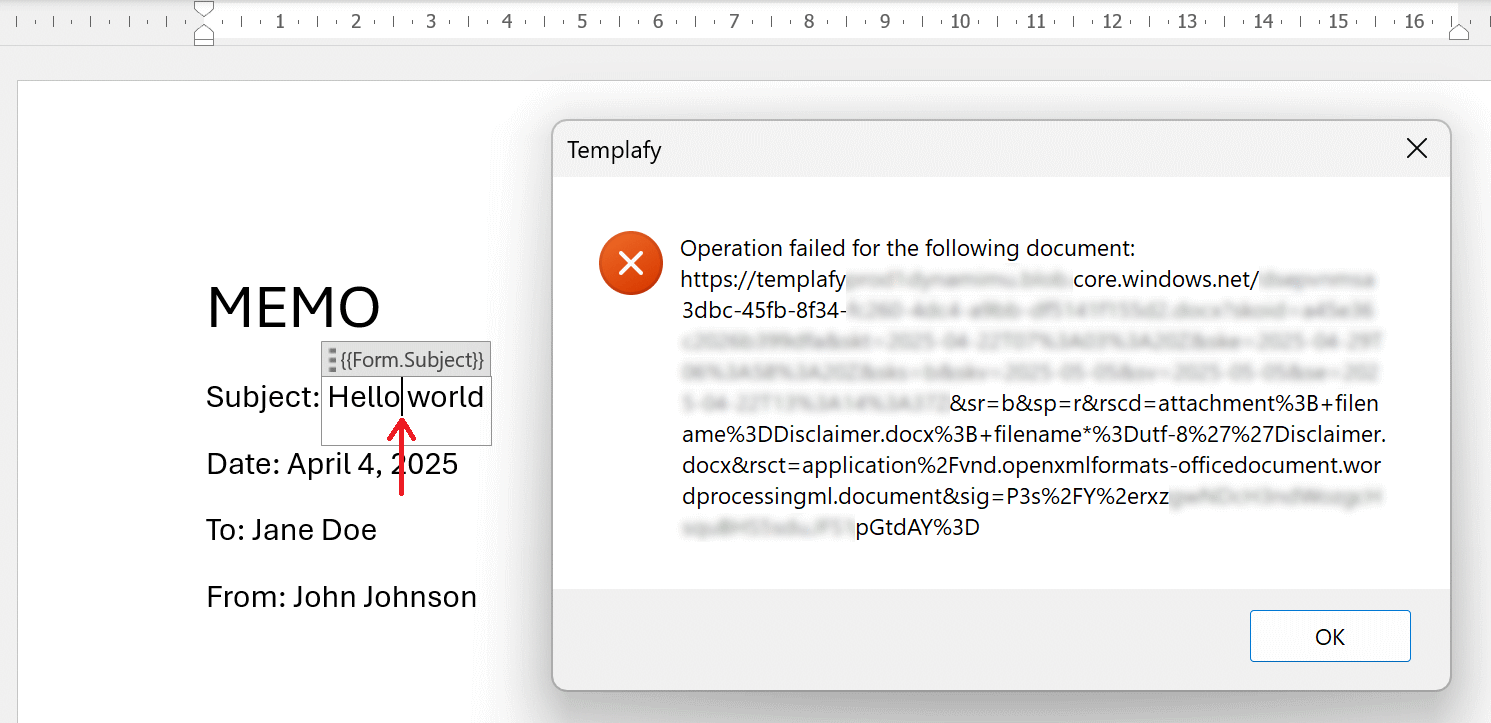1491x723 pixels.
Task: Click the Templafy dialog title
Action: coord(614,150)
